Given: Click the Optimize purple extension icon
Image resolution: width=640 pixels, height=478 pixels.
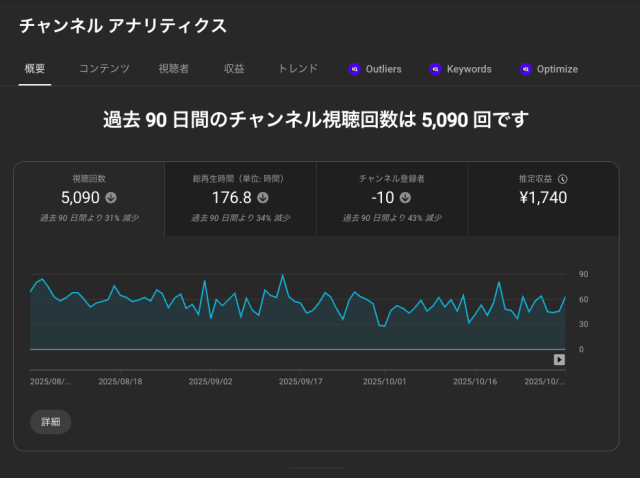Looking at the screenshot, I should pos(526,69).
